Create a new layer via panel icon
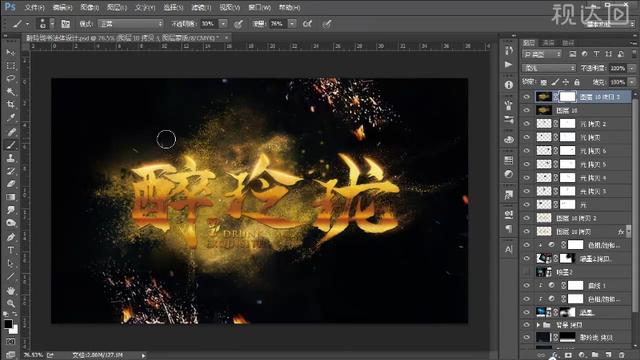The height and width of the screenshot is (360, 640). tap(609, 355)
